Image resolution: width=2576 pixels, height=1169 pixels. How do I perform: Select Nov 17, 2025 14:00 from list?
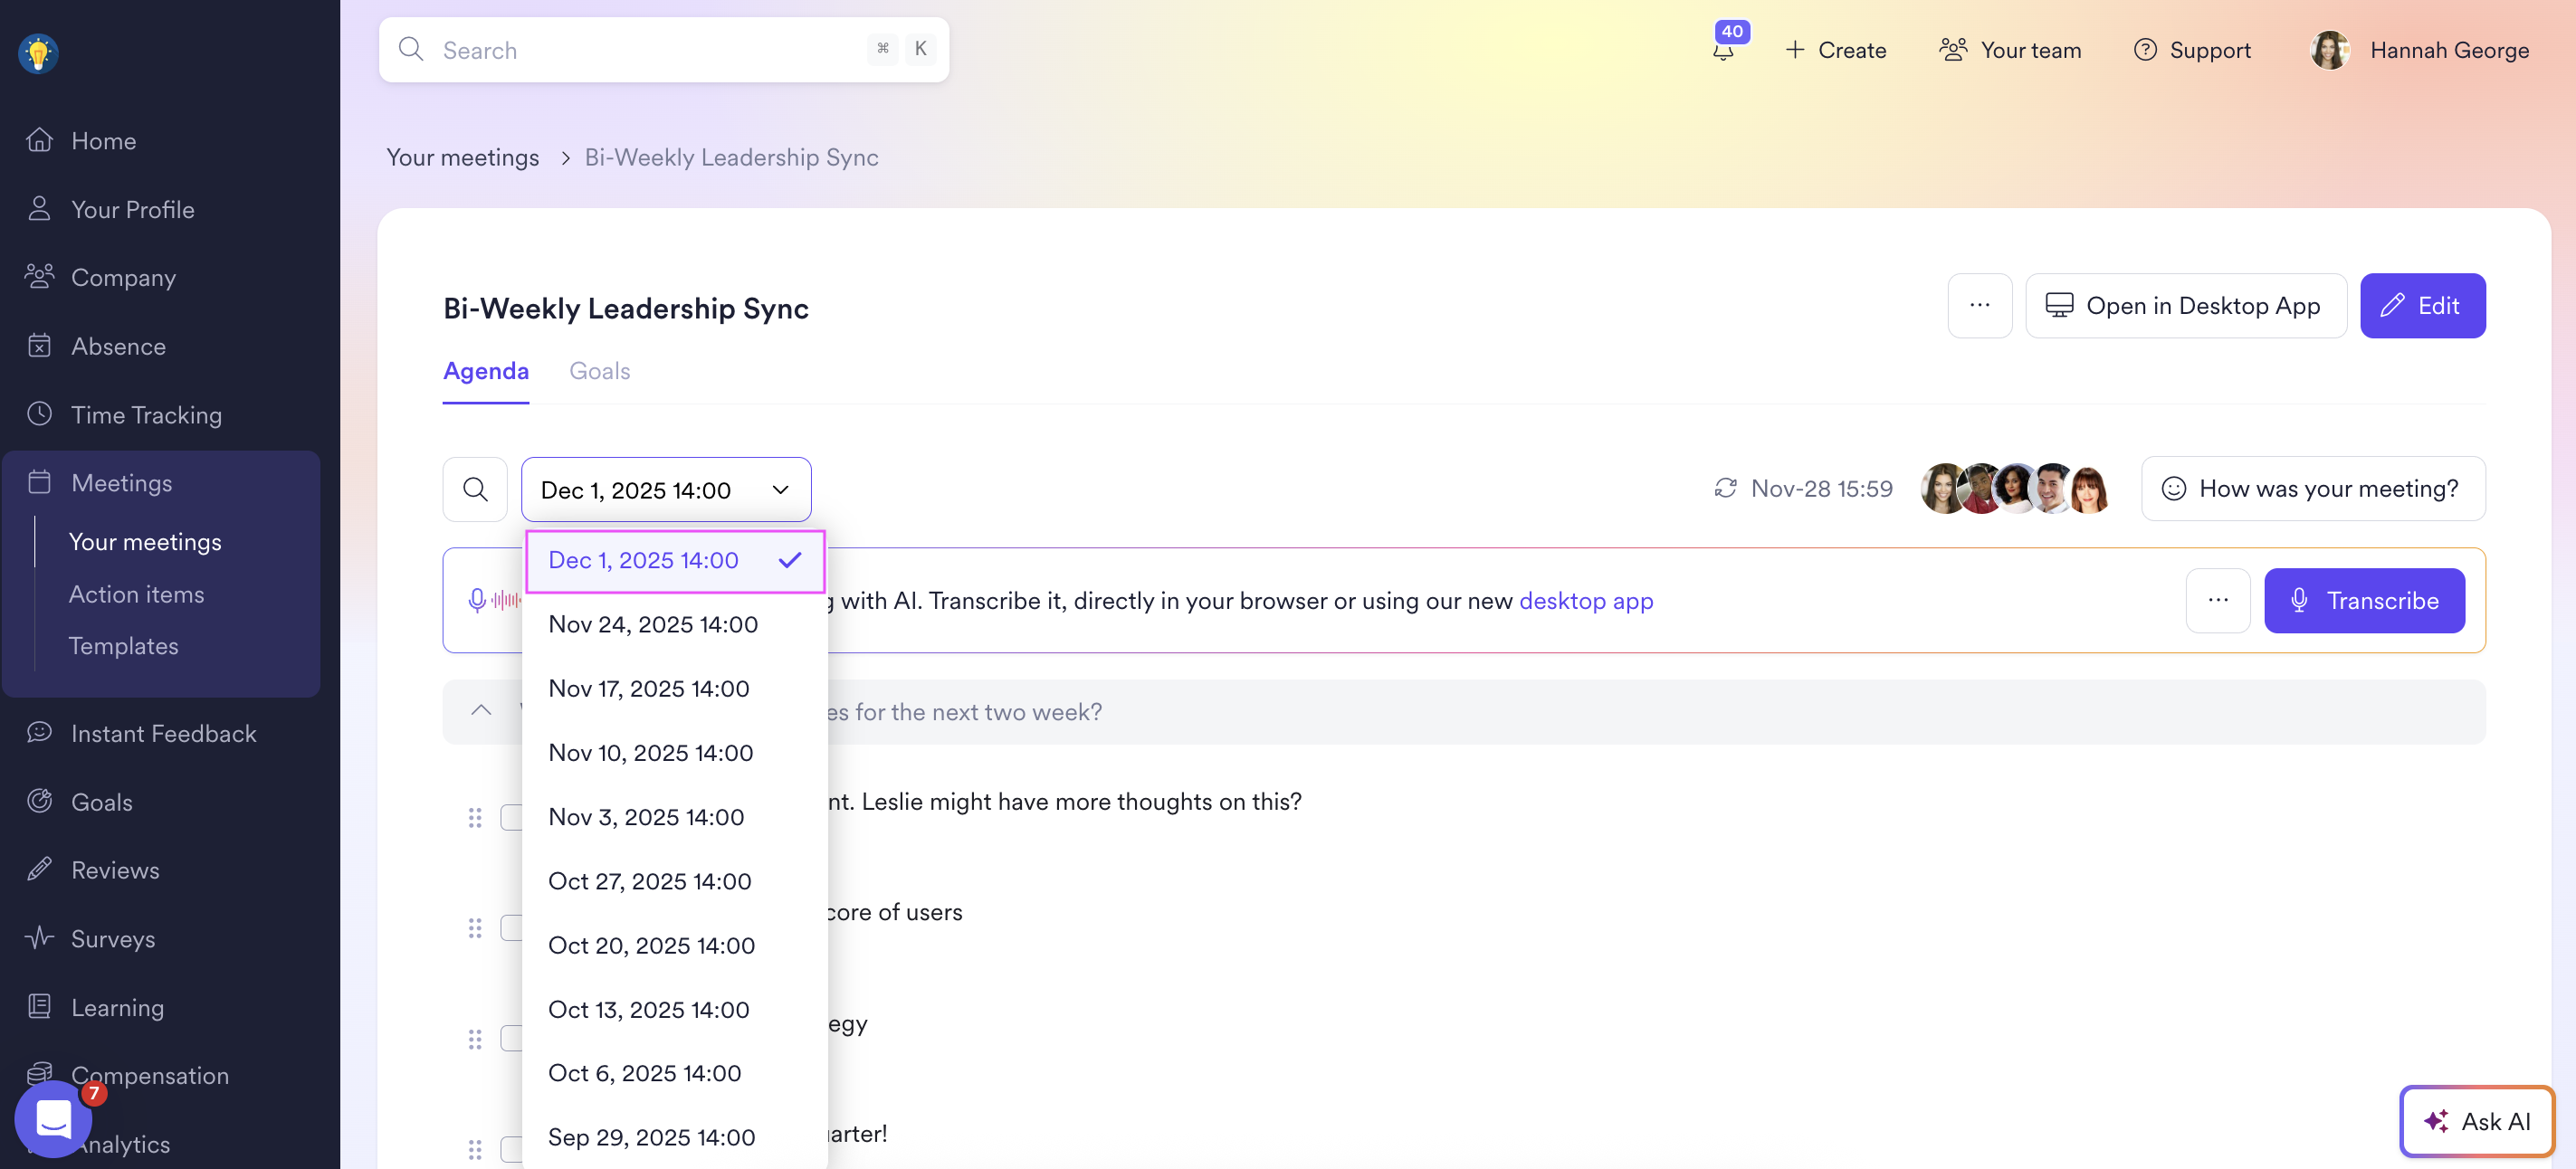[x=649, y=689]
